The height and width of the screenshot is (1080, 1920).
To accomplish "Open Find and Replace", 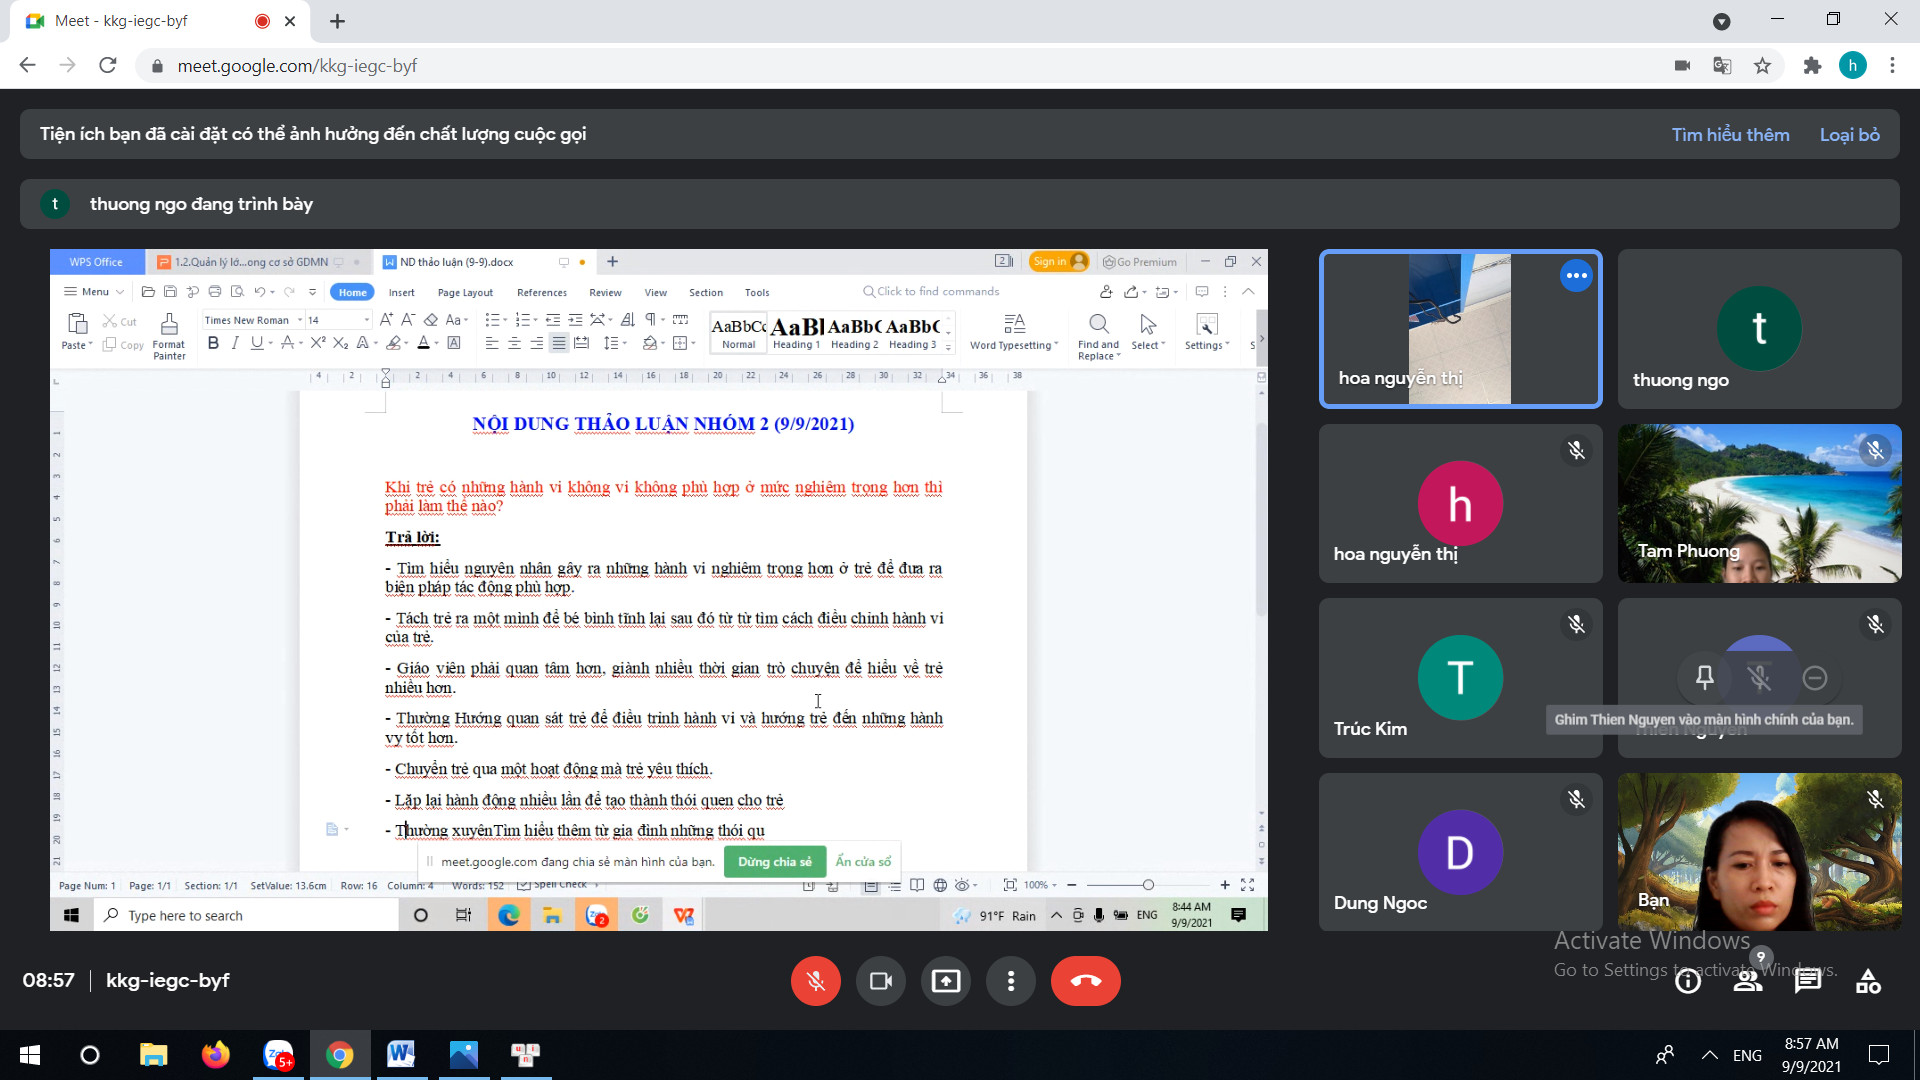I will pos(1098,336).
